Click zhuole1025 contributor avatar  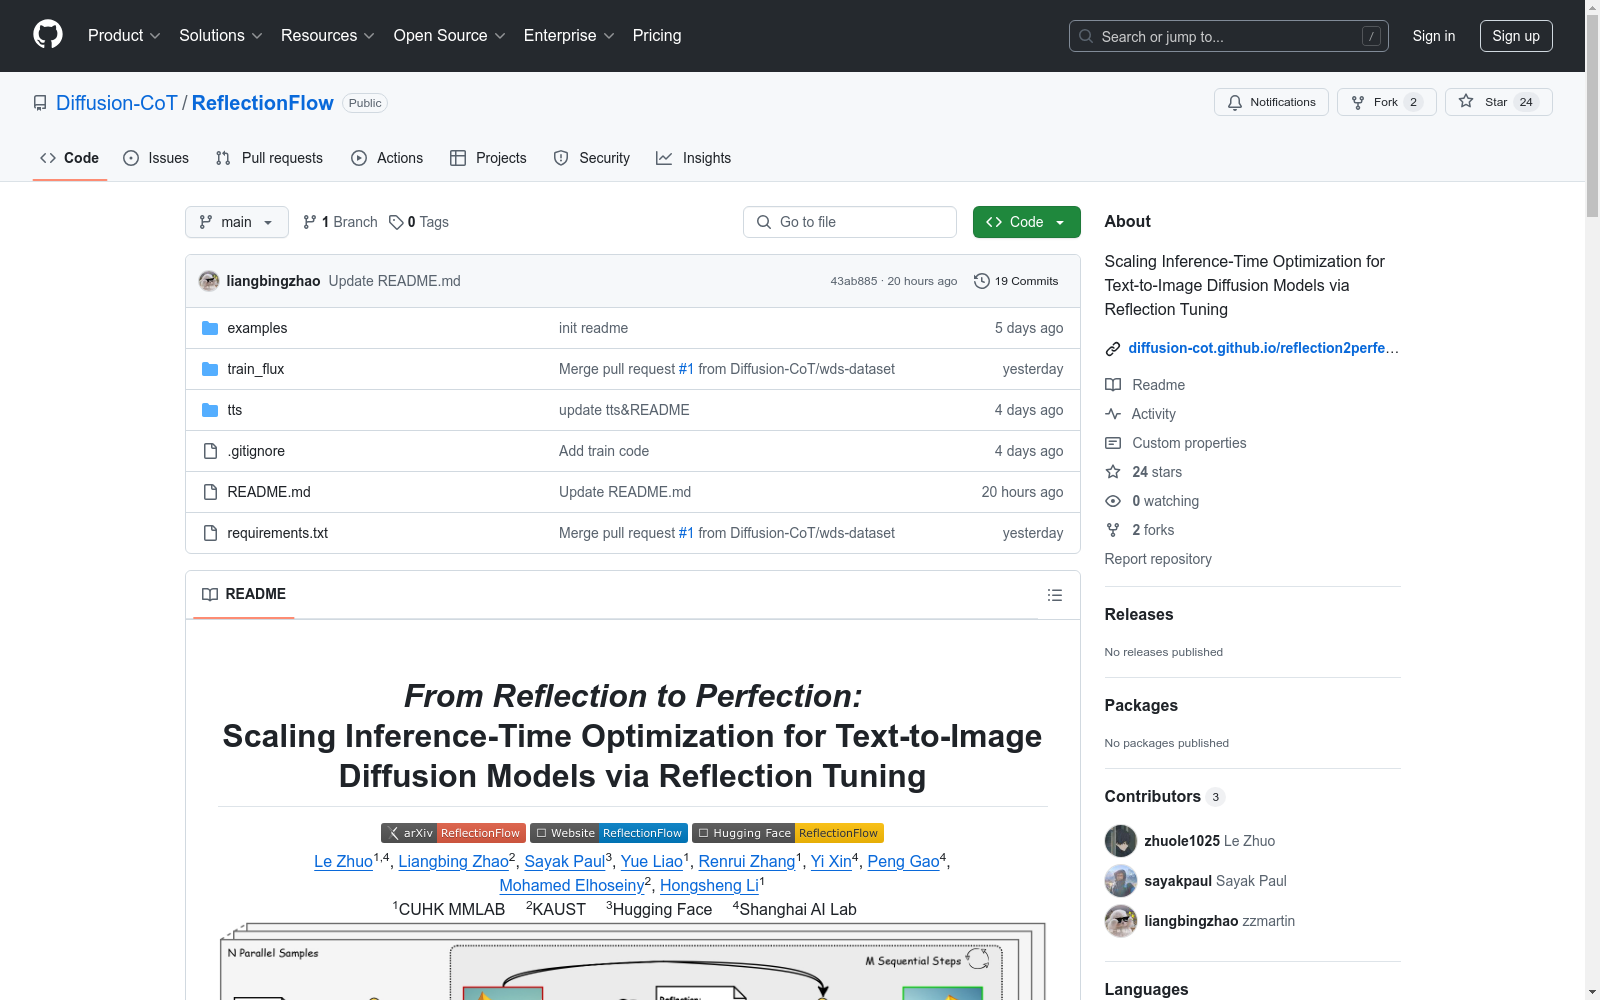click(1121, 841)
